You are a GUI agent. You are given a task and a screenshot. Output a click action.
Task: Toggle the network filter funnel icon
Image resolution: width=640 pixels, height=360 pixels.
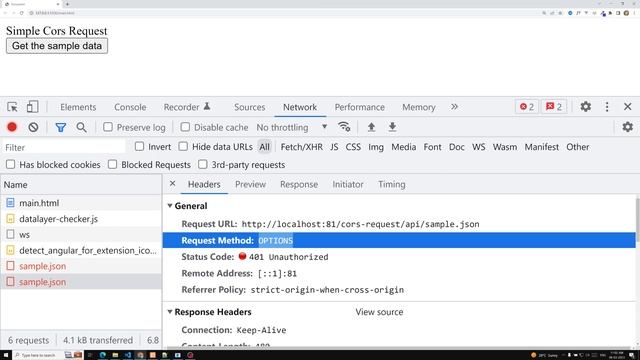(61, 127)
